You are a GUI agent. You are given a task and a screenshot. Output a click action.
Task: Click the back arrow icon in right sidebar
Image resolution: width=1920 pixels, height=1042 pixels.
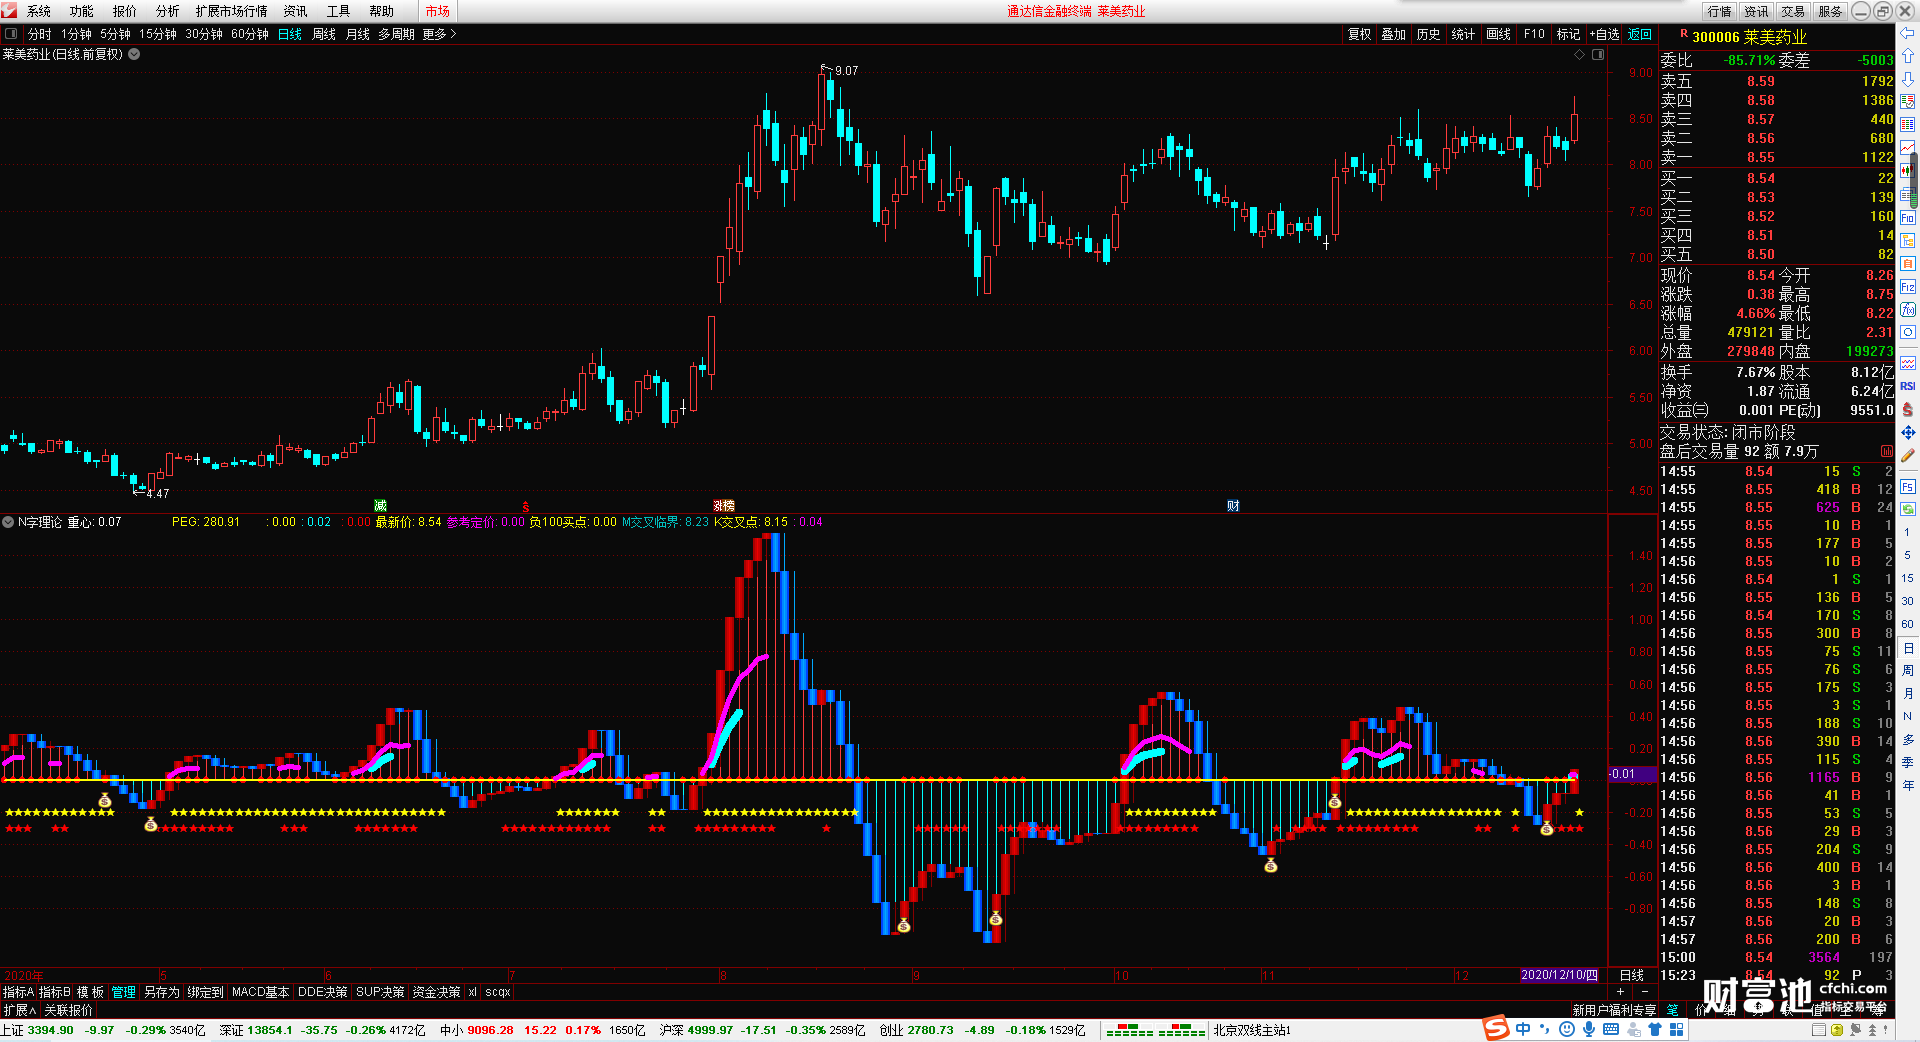pyautogui.click(x=1908, y=34)
